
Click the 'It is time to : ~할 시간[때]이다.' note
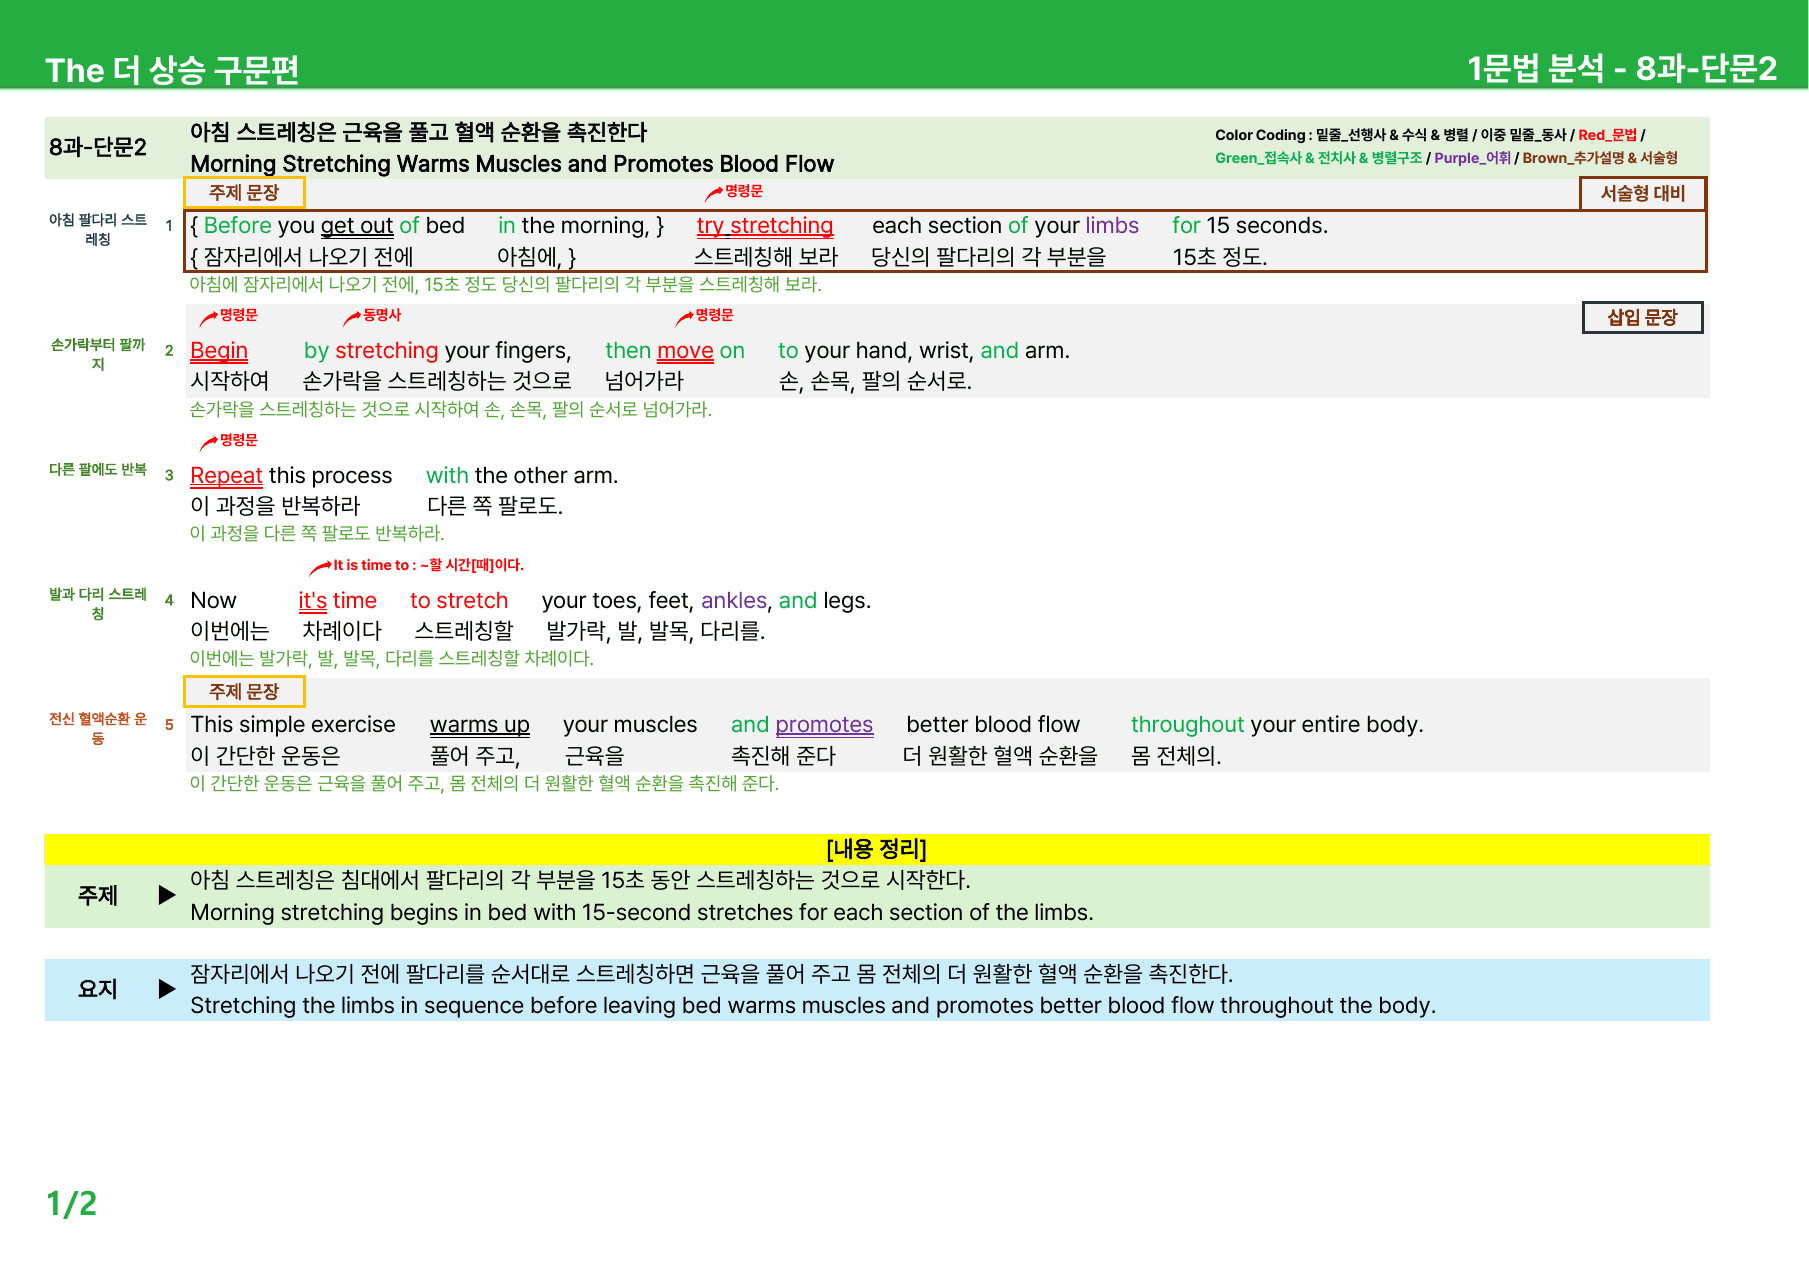tap(418, 566)
